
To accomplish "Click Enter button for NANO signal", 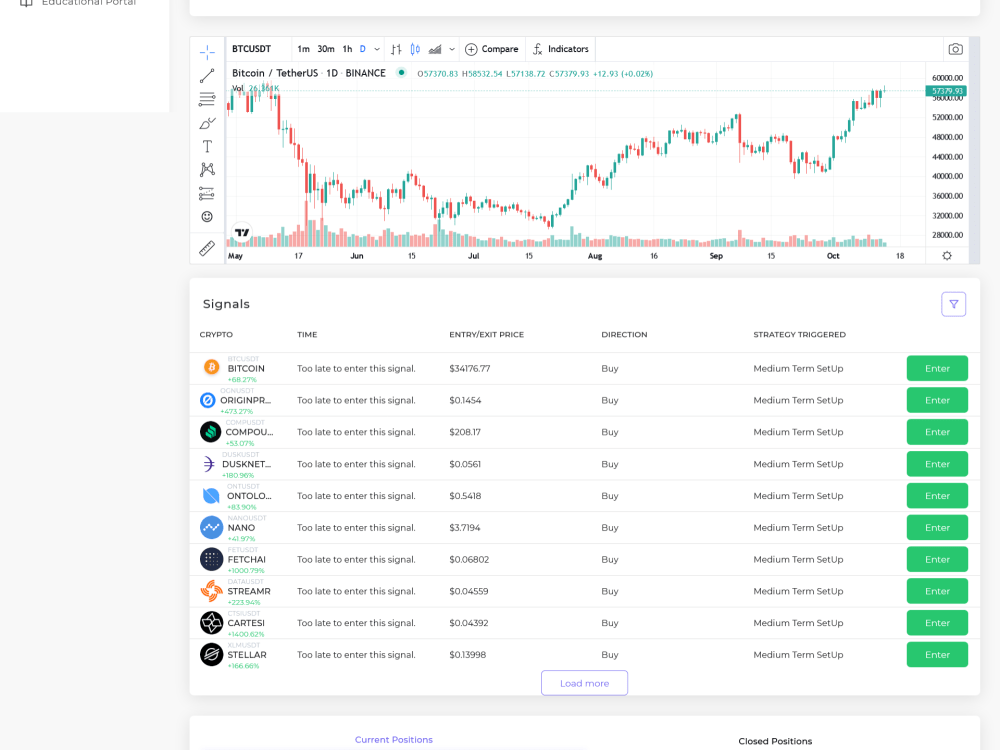I will click(937, 527).
